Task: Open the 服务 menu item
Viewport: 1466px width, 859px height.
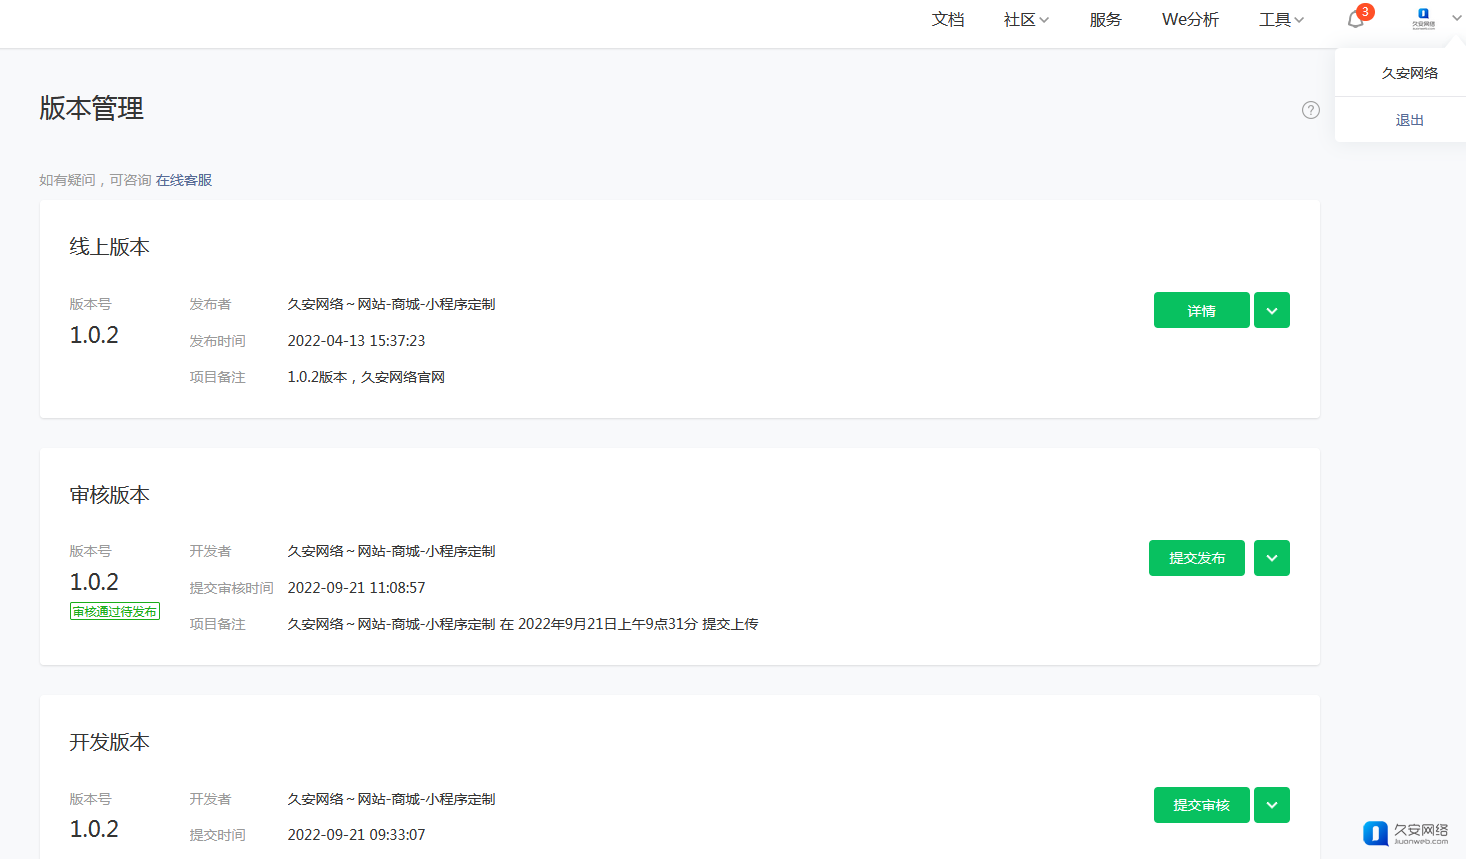Action: click(x=1105, y=20)
